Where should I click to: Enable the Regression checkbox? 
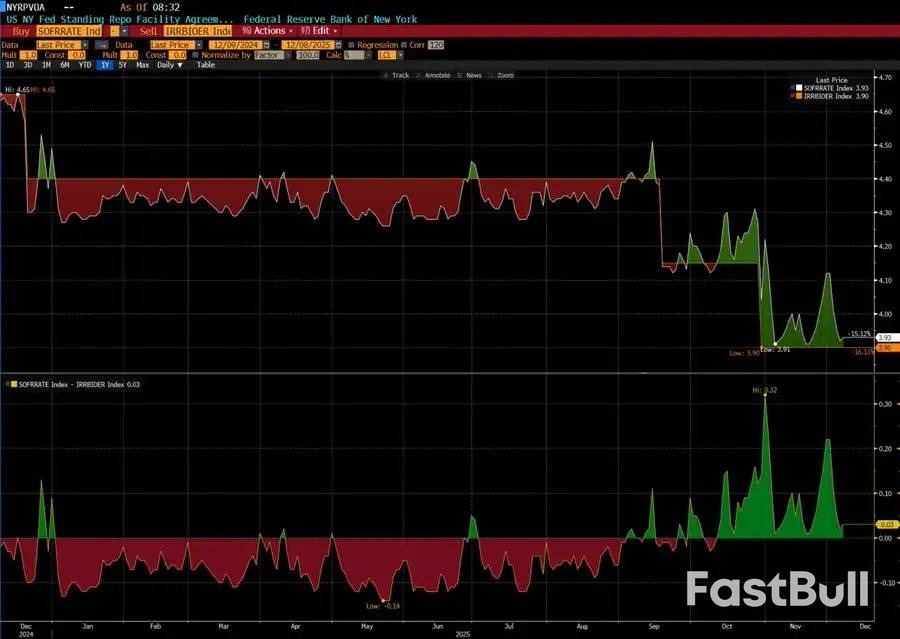(351, 45)
